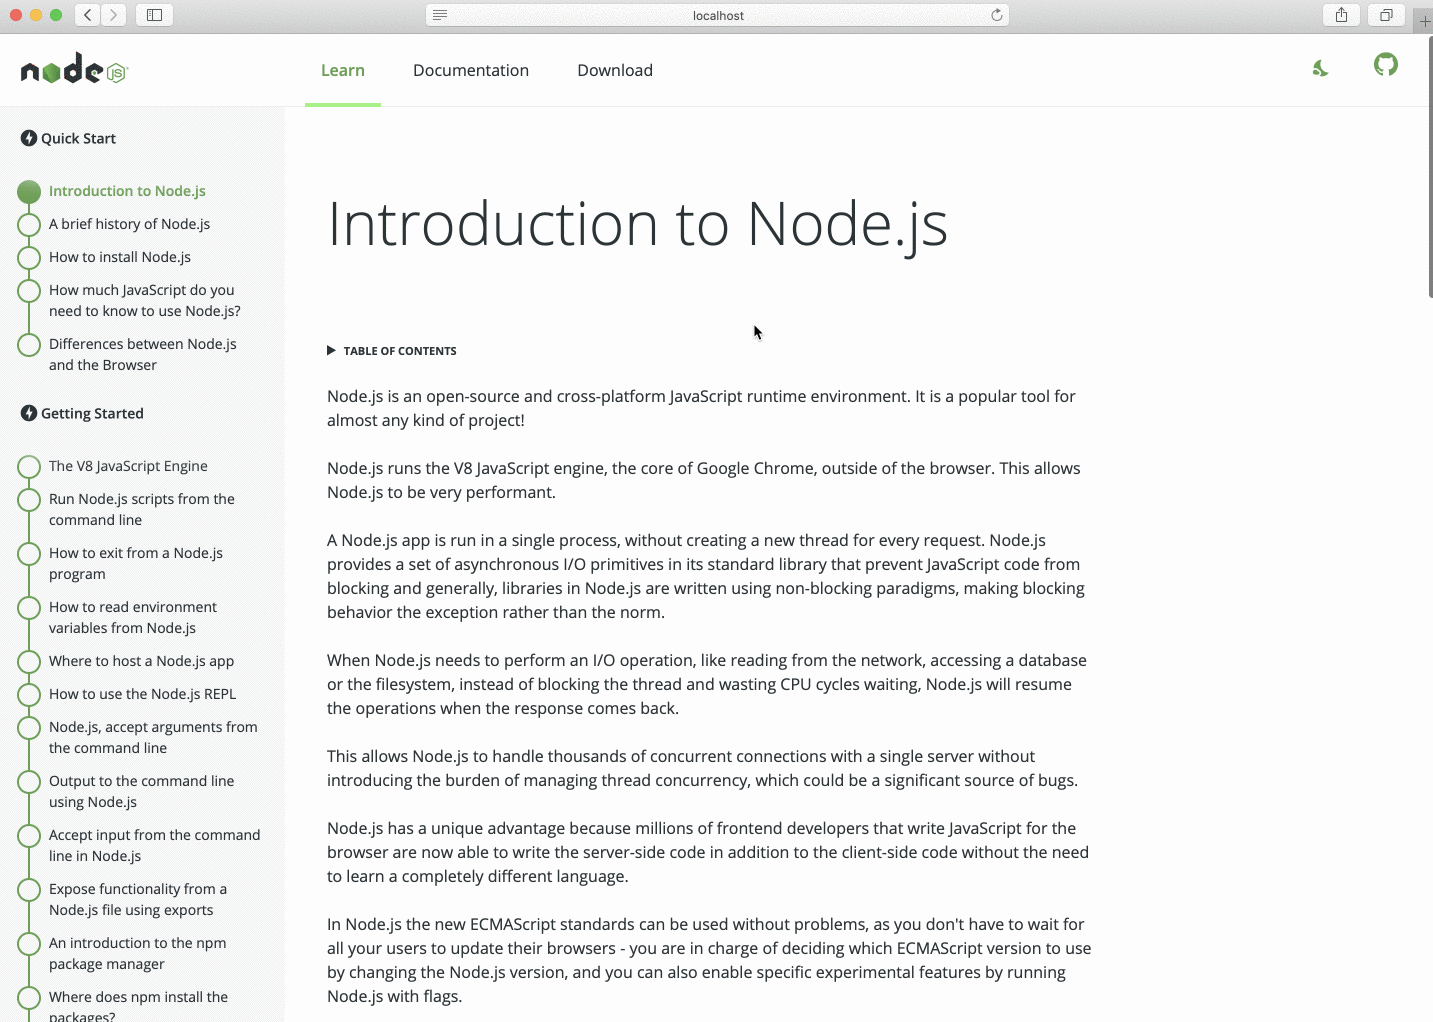Open How to read environment variables article
1433x1022 pixels.
point(133,617)
